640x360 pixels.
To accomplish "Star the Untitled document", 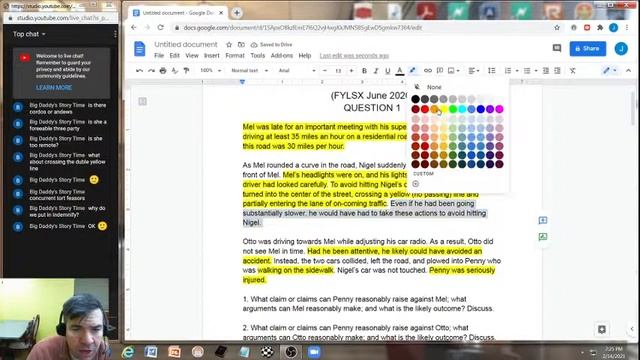I will click(x=229, y=44).
